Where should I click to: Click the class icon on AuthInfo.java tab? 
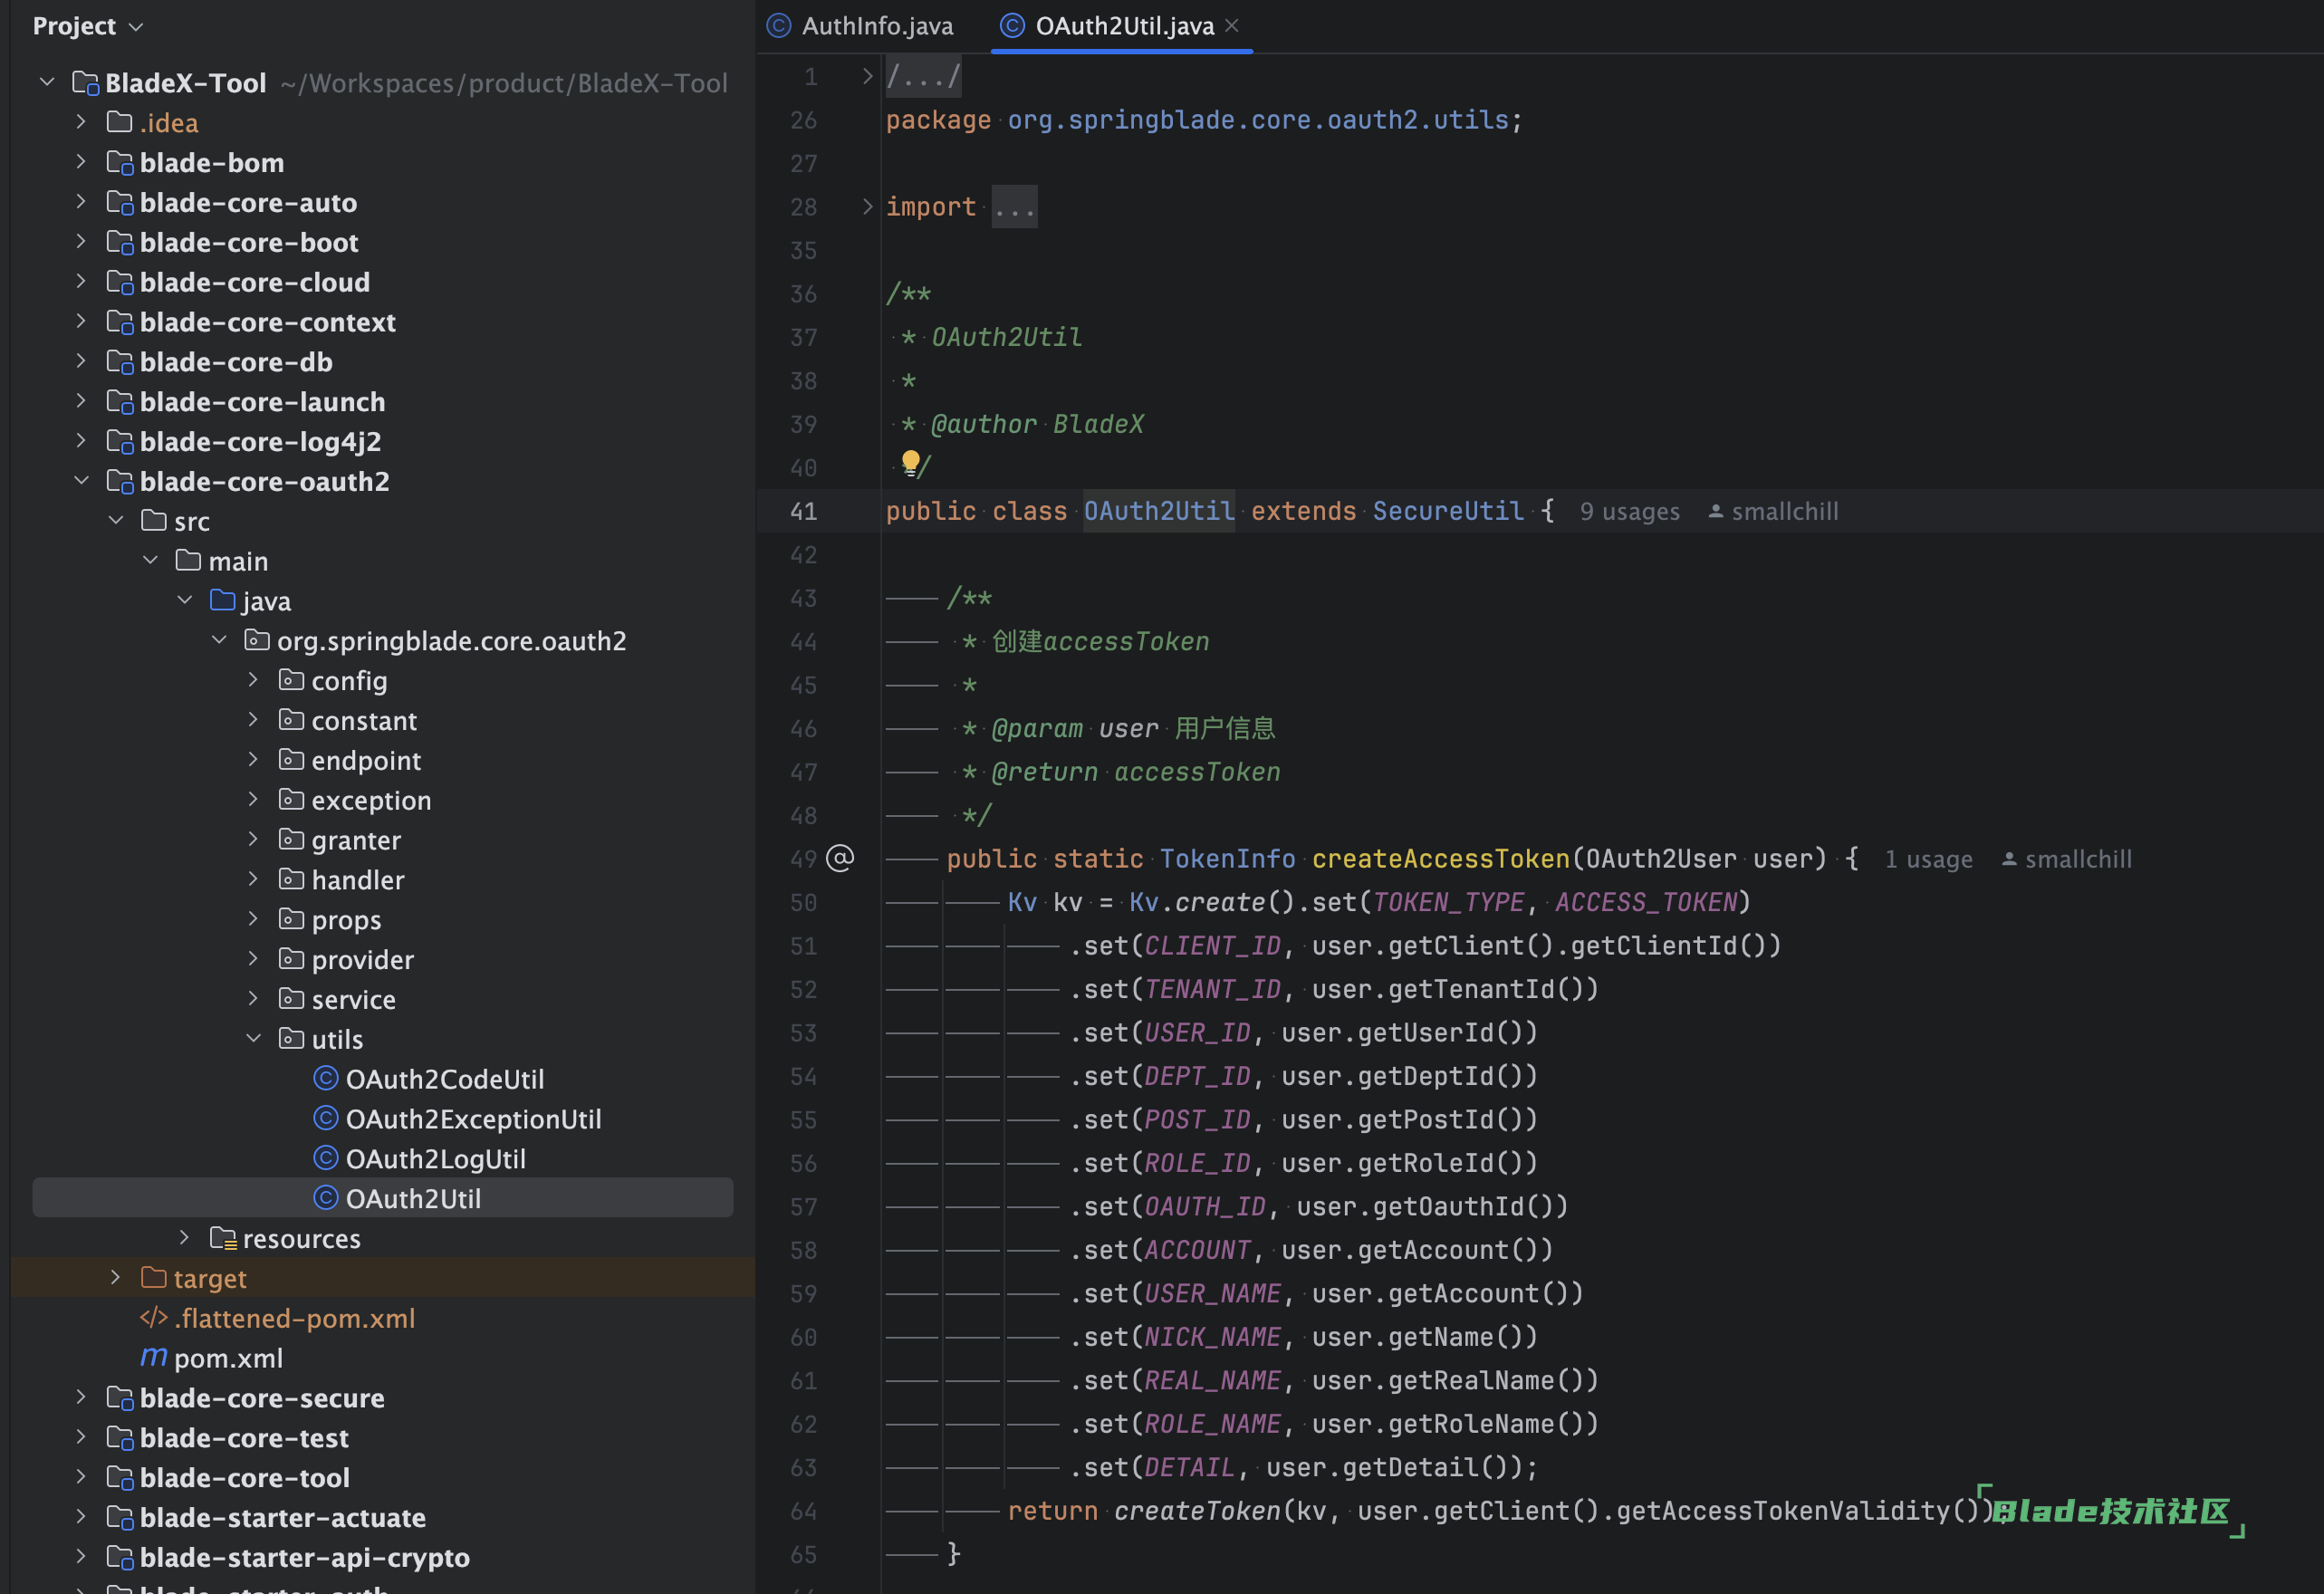pyautogui.click(x=779, y=26)
